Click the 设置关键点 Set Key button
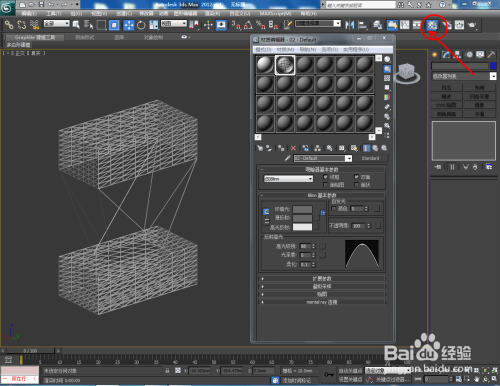Viewport: 500px width, 386px height. pos(350,379)
